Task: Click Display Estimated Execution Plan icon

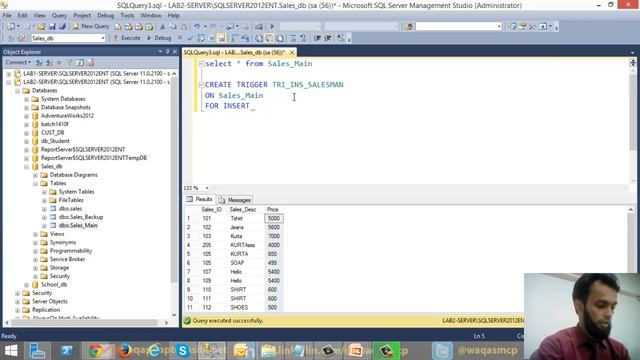Action: point(201,38)
